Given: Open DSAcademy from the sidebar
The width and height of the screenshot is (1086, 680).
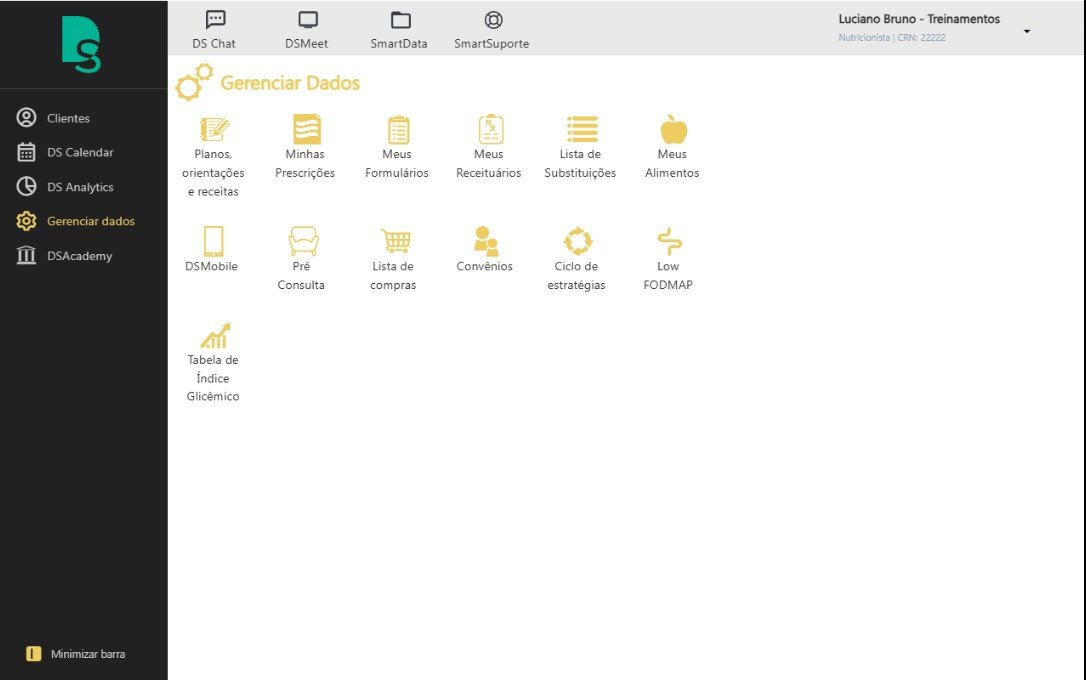Looking at the screenshot, I should pyautogui.click(x=64, y=256).
